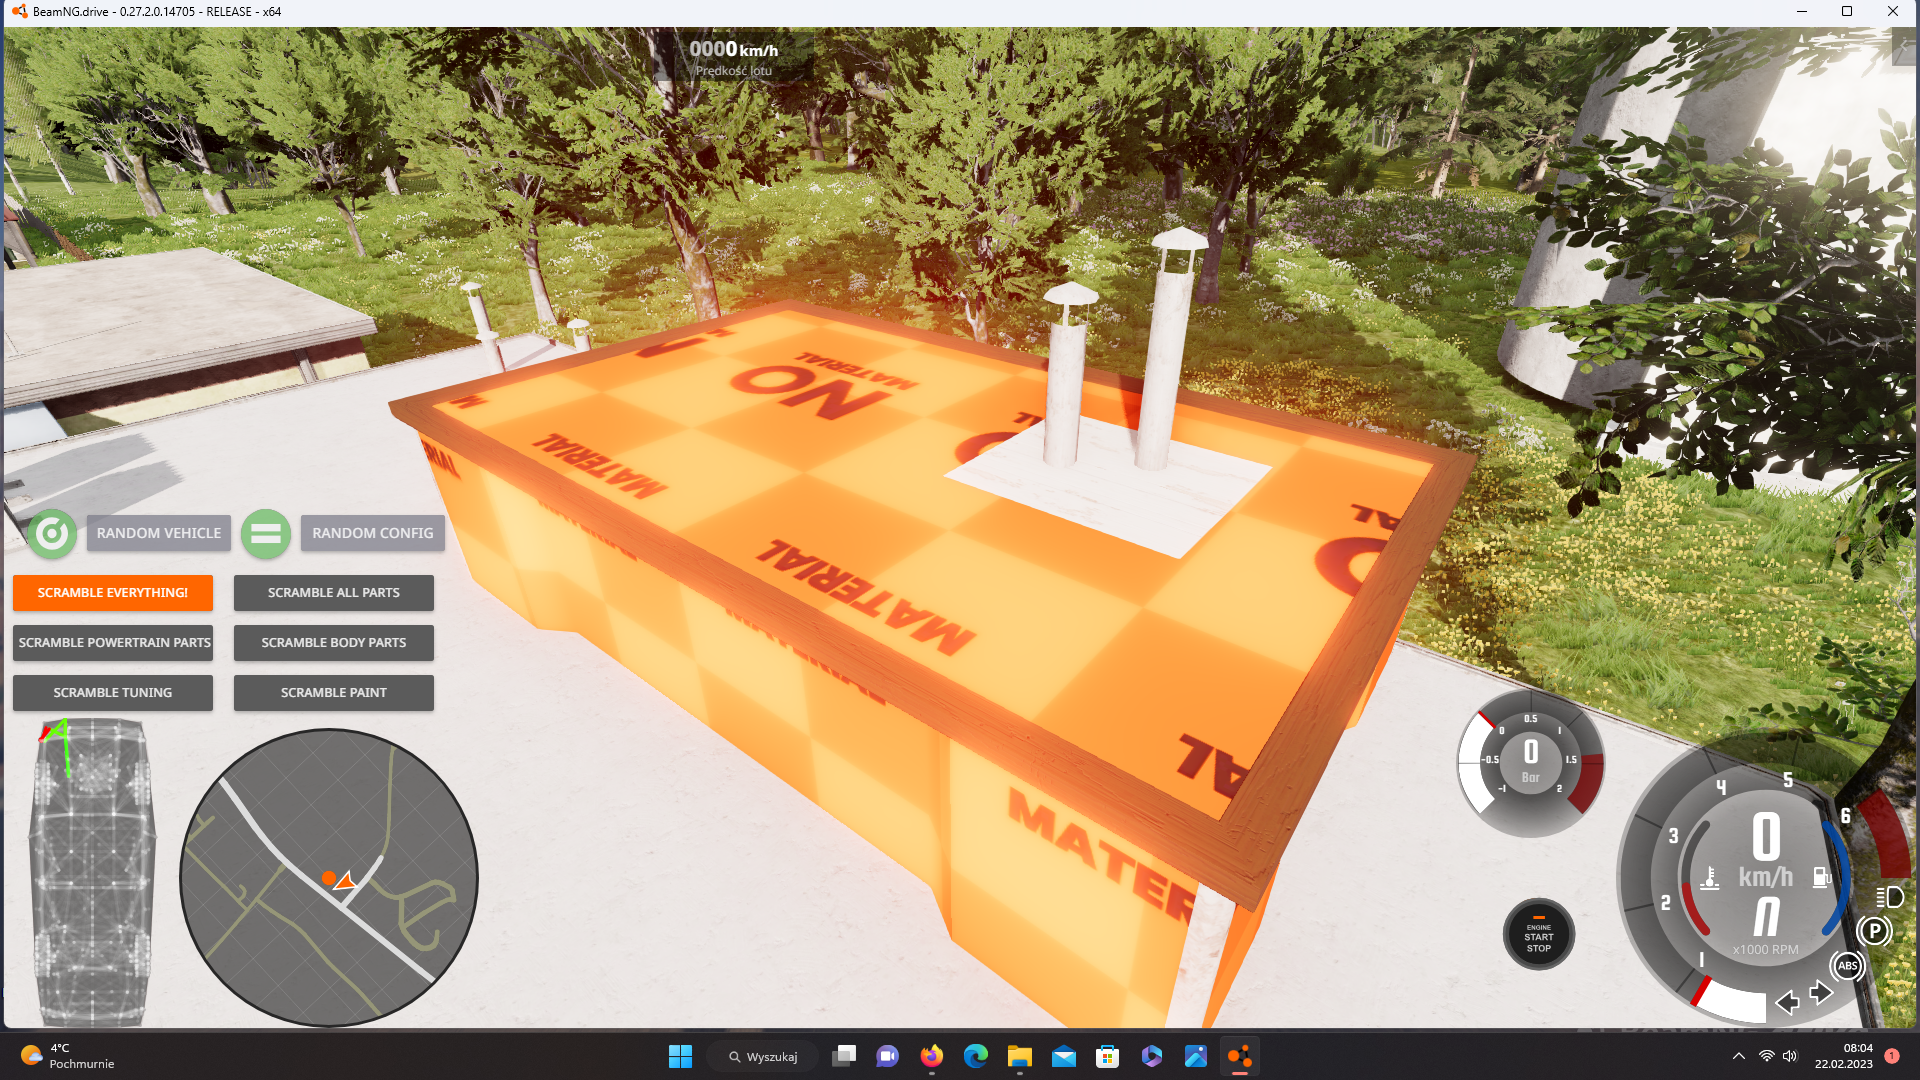Select SCRAMBLE POWERTRAIN PARTS
This screenshot has width=1920, height=1080.
coord(114,643)
